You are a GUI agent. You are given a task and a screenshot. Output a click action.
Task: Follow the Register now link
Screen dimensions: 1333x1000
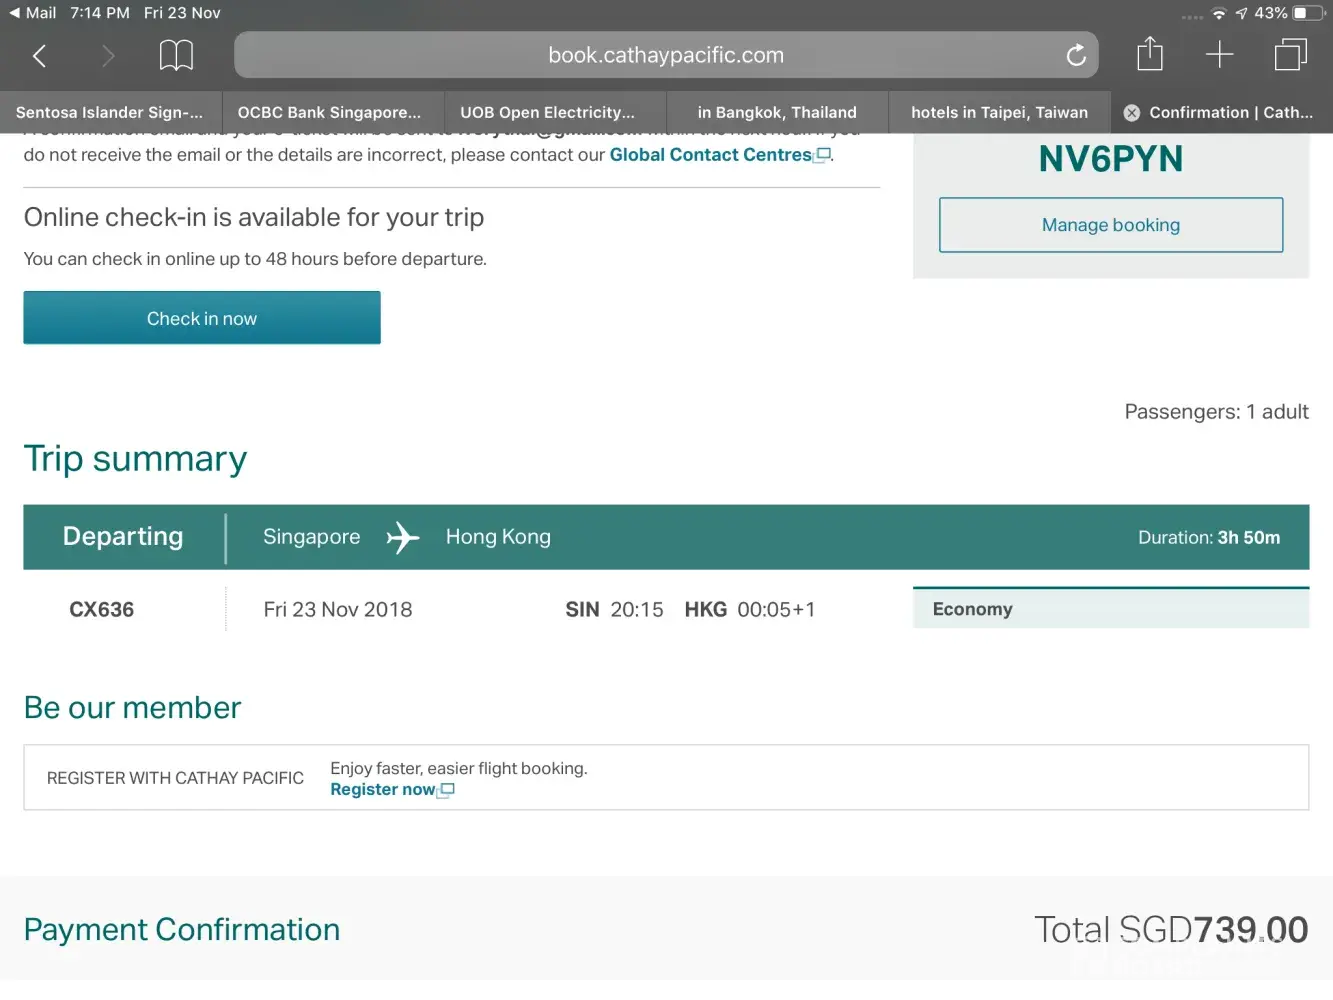tap(383, 790)
